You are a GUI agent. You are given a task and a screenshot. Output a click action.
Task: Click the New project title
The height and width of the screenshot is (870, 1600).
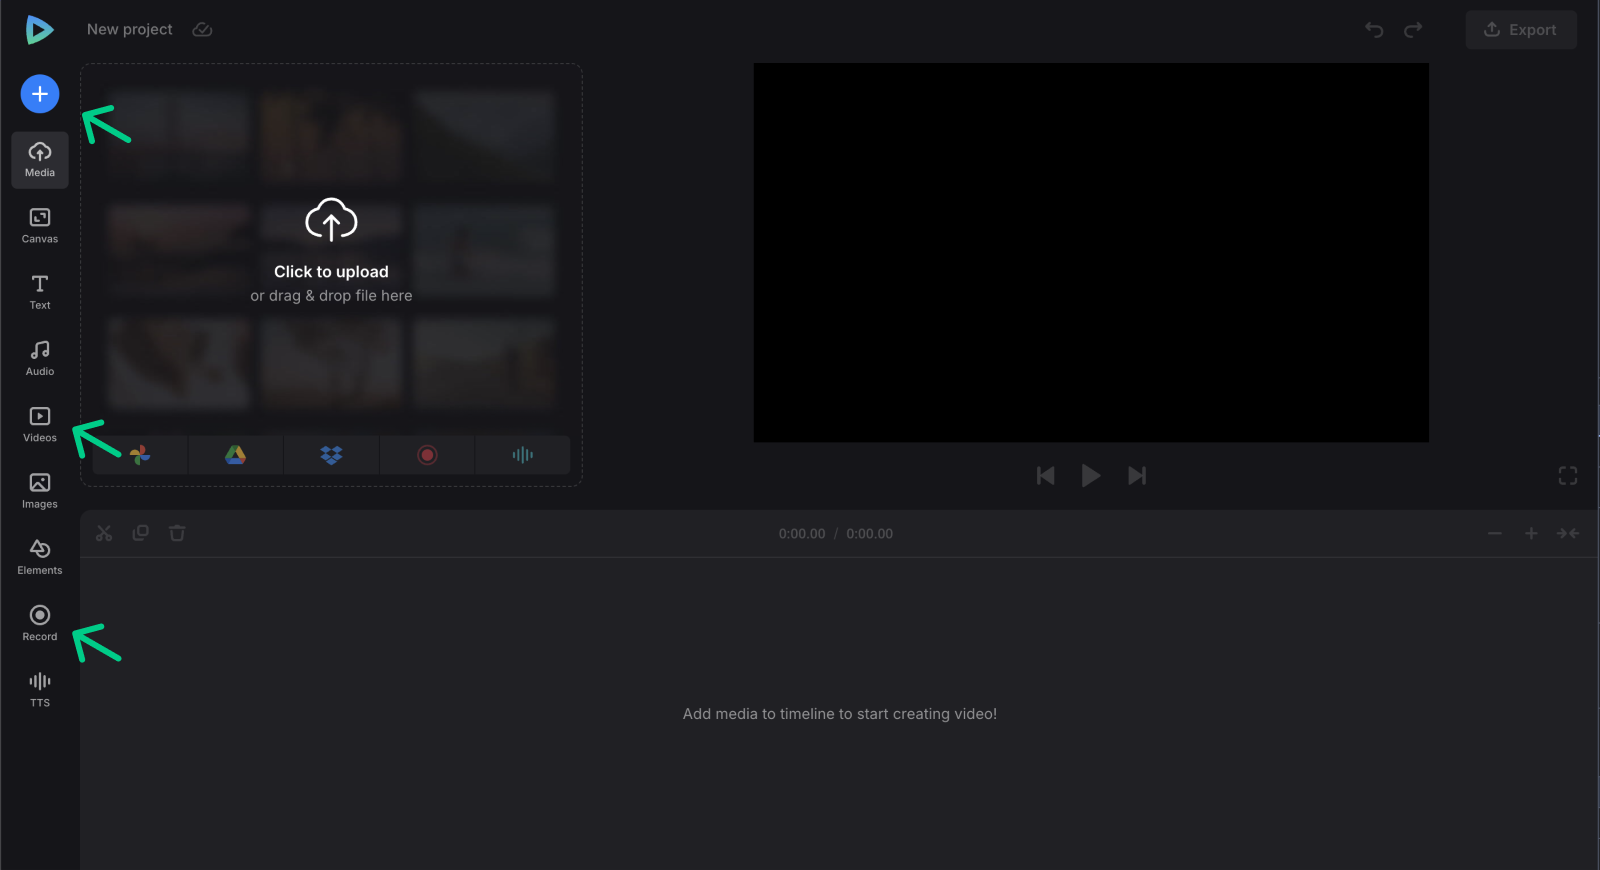coord(130,30)
